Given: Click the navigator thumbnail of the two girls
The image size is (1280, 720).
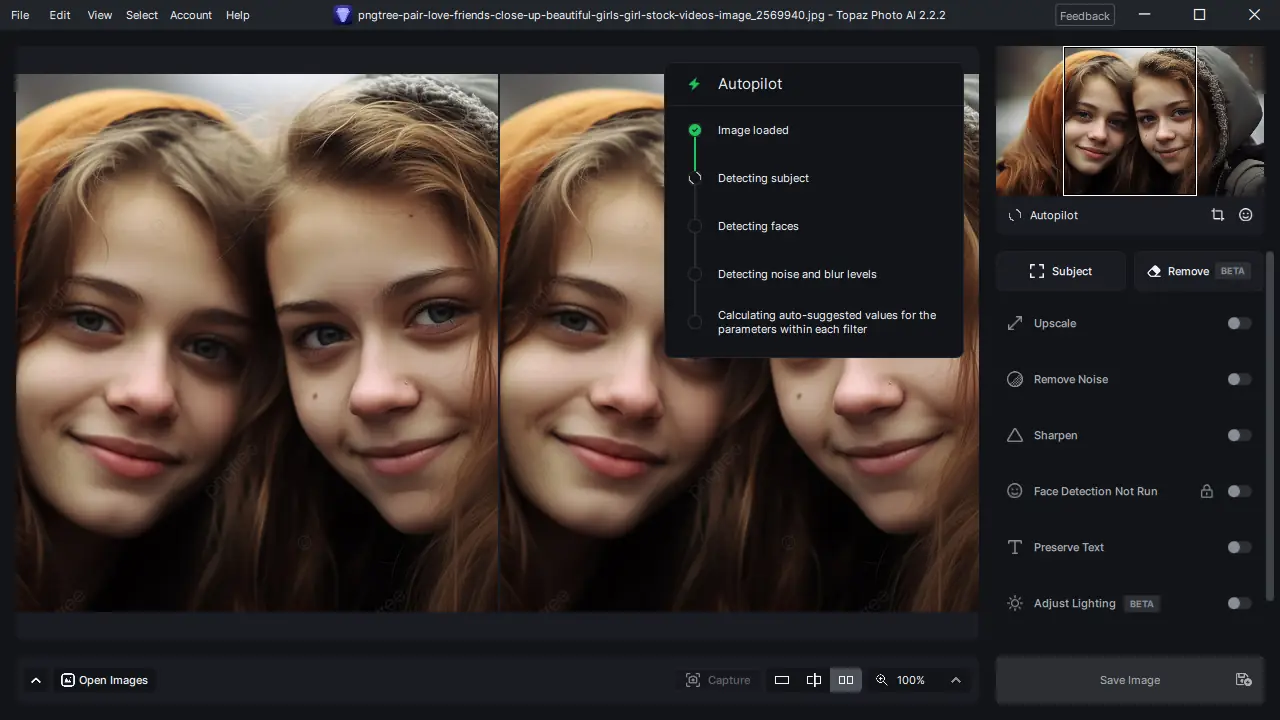Looking at the screenshot, I should click(1130, 121).
